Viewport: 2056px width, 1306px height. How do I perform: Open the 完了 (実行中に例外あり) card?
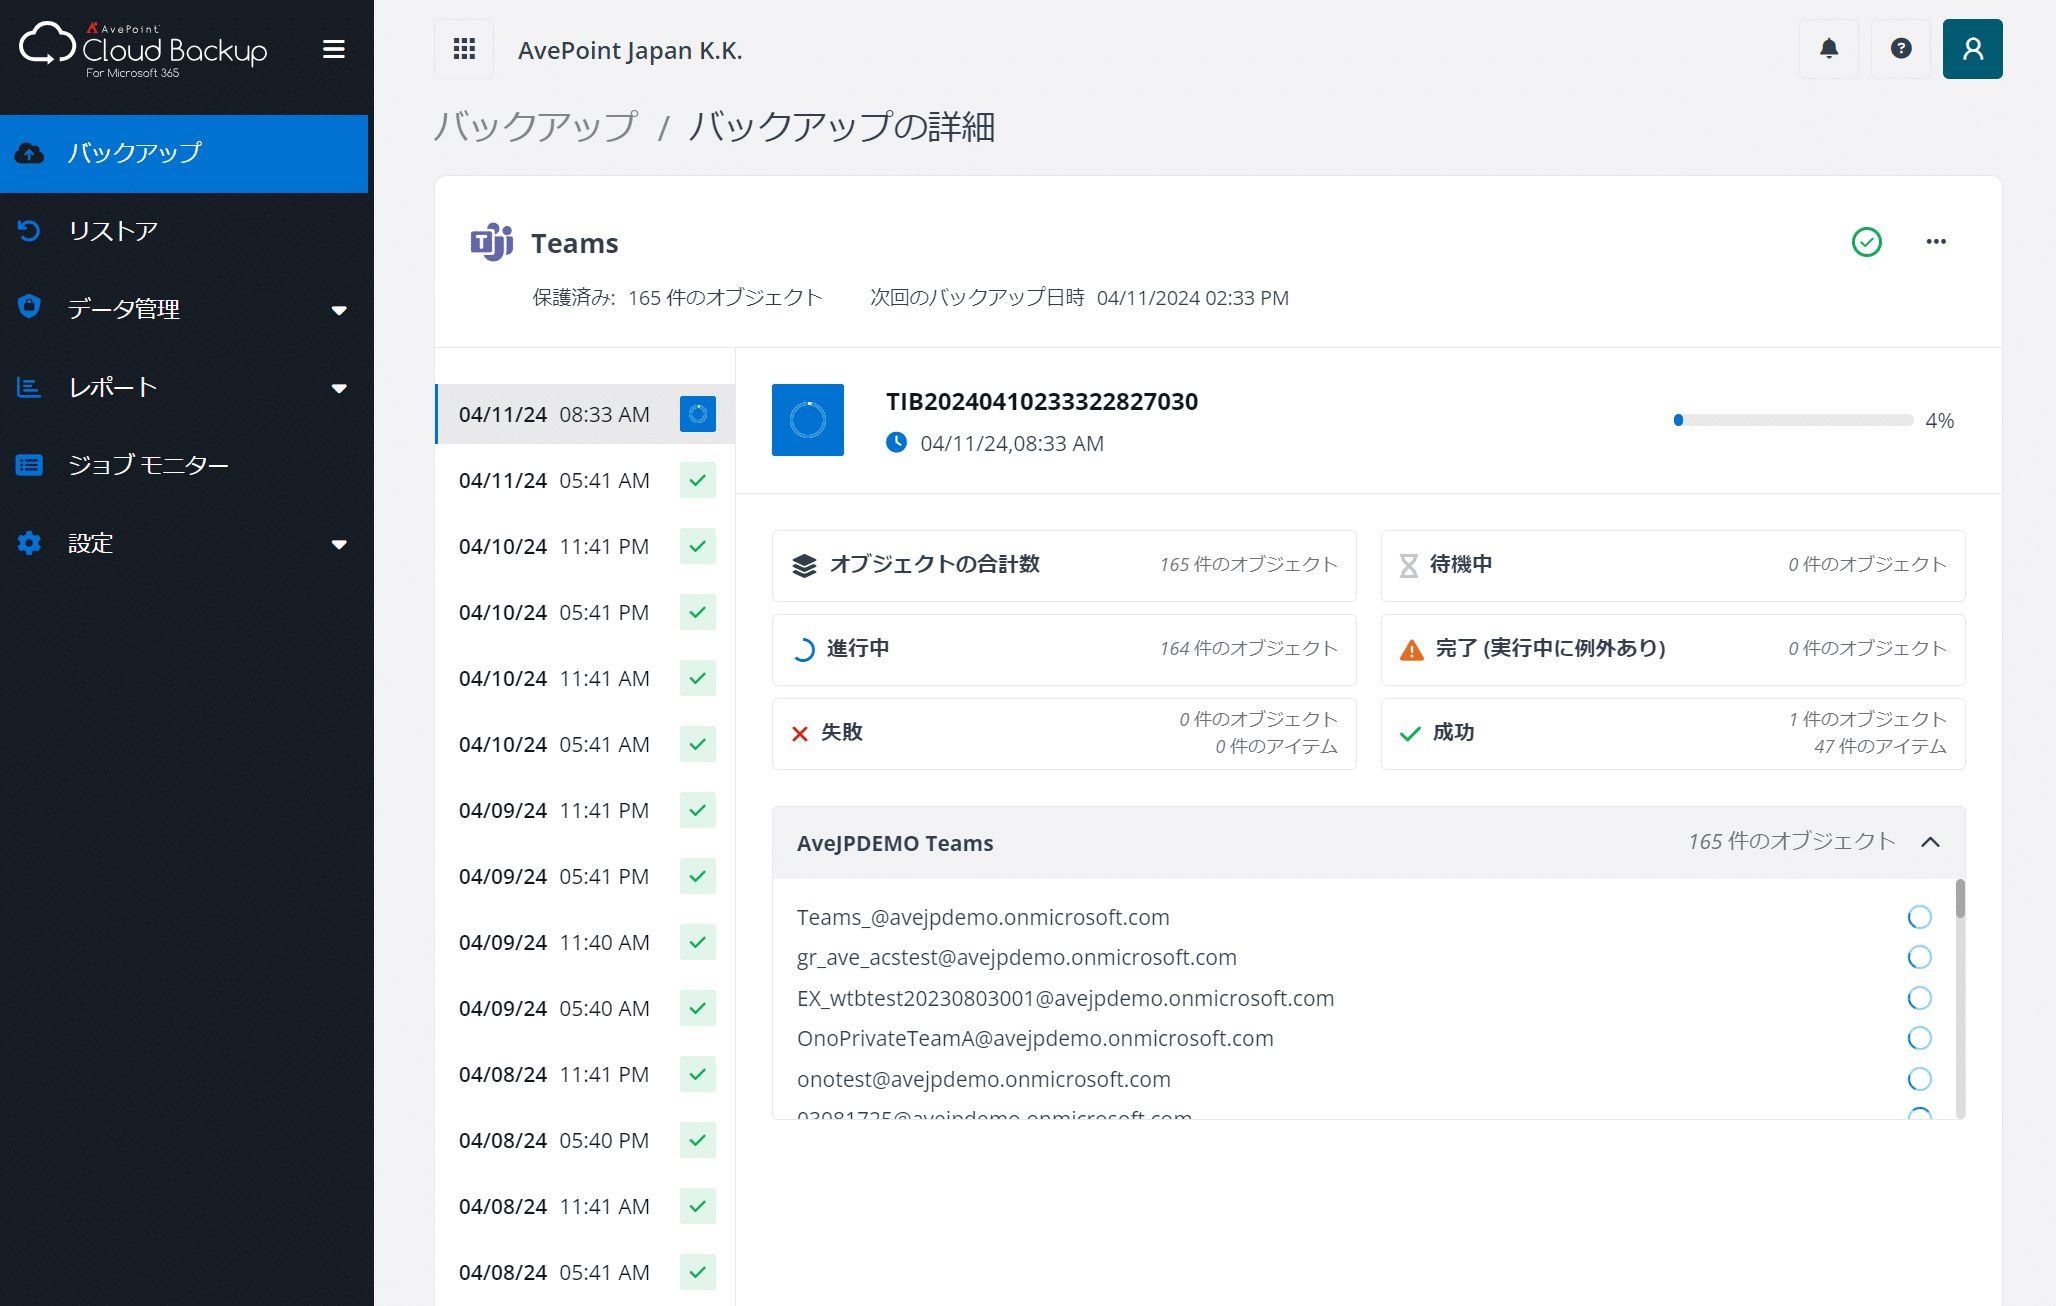(x=1673, y=649)
